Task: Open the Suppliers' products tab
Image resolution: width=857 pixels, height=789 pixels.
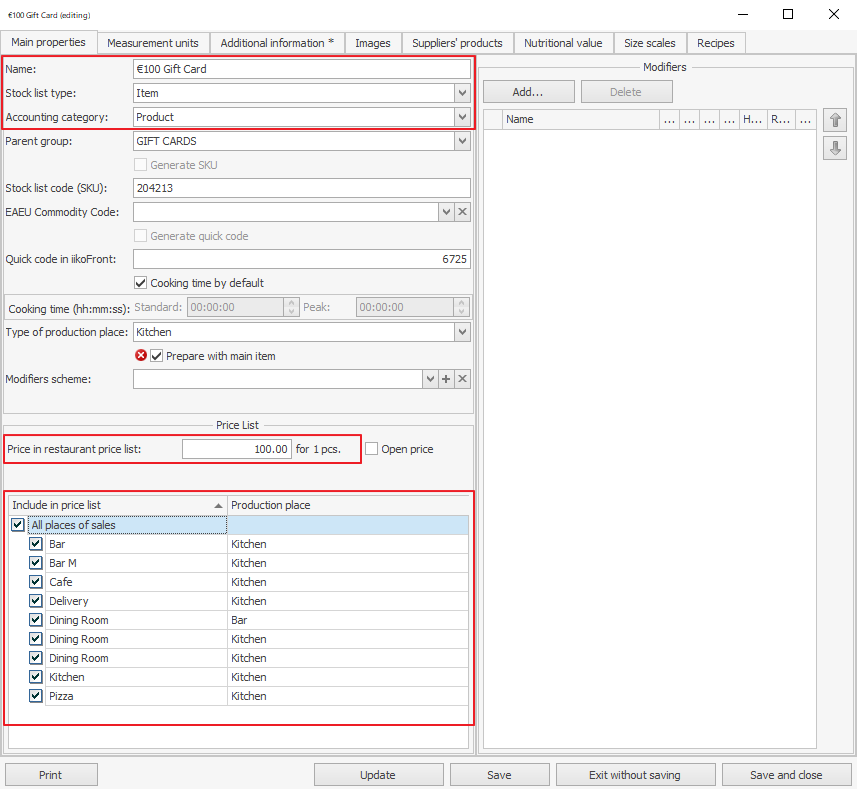Action: tap(459, 43)
